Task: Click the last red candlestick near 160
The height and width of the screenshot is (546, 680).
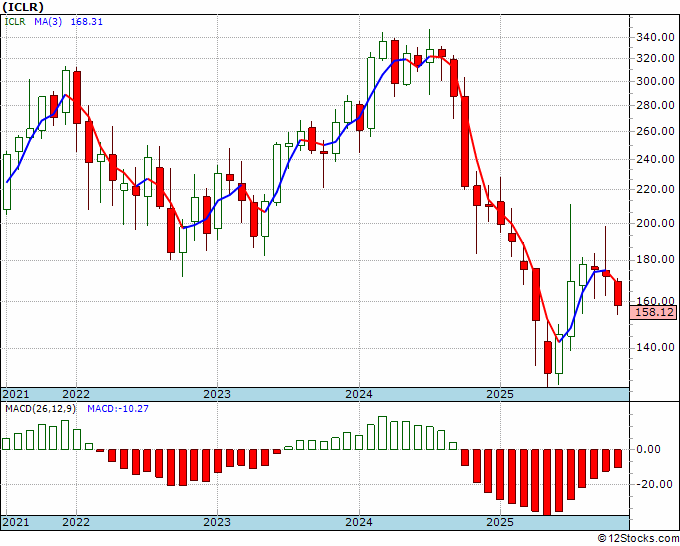Action: coord(618,294)
